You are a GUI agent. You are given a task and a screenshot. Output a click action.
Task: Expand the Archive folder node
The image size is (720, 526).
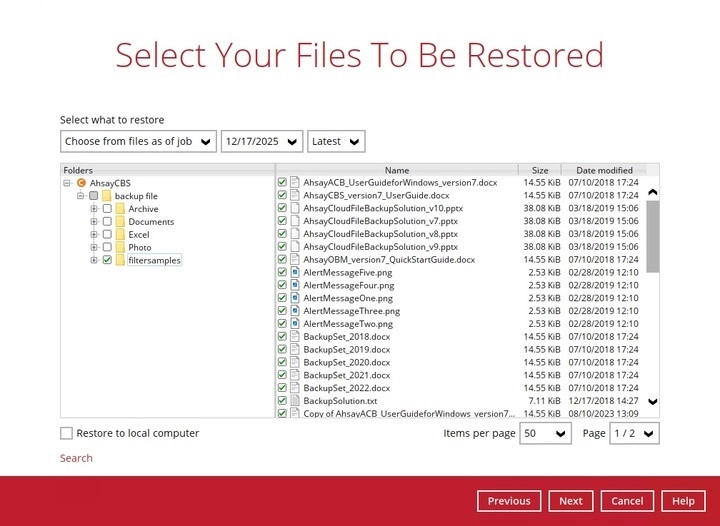[94, 209]
